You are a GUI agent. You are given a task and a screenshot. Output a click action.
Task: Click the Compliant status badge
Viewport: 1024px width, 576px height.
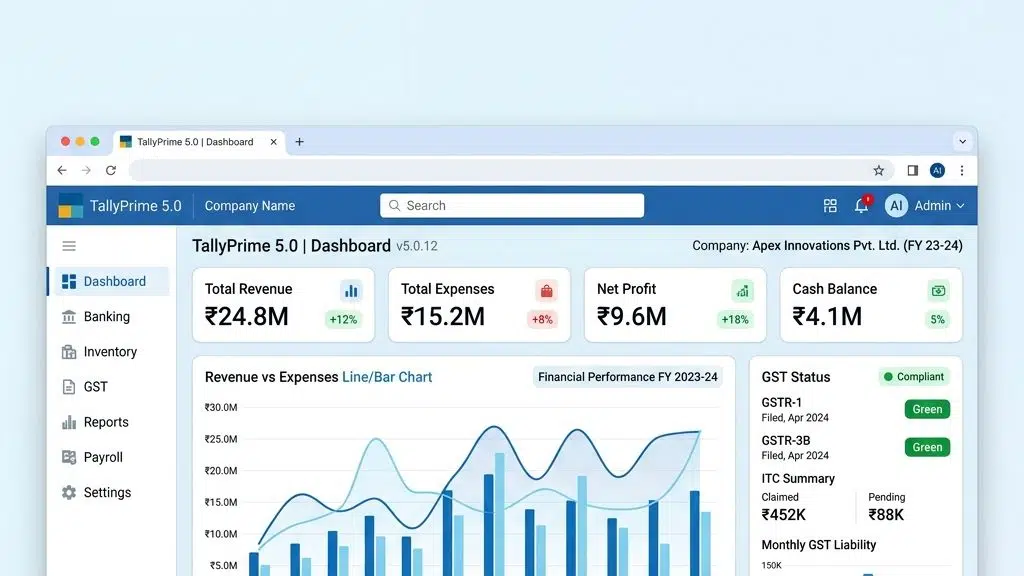click(x=914, y=377)
